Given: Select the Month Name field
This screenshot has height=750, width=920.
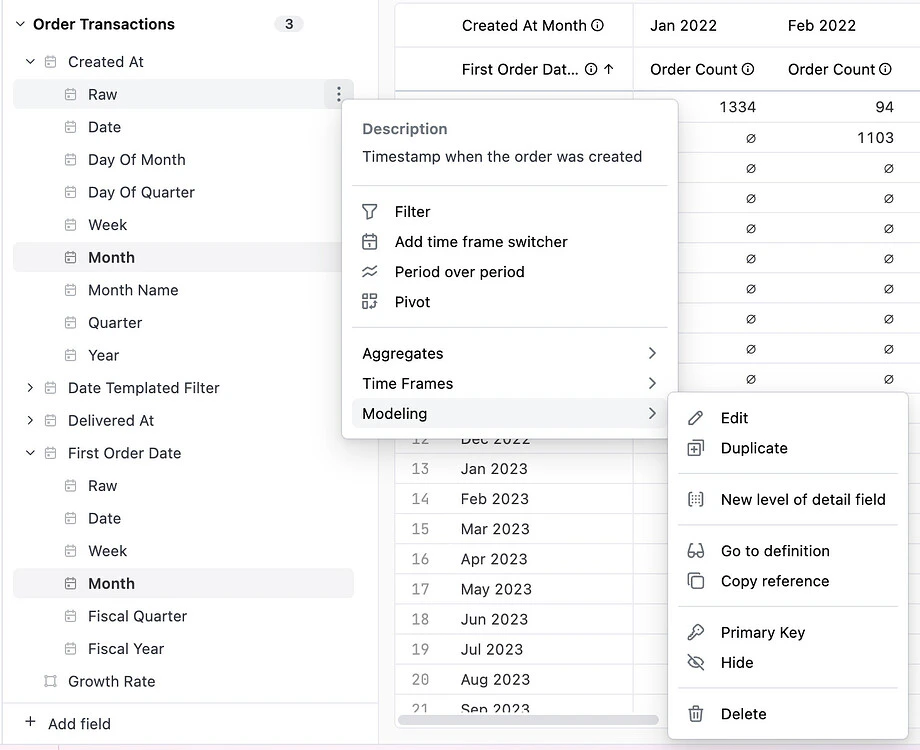Looking at the screenshot, I should (177, 290).
